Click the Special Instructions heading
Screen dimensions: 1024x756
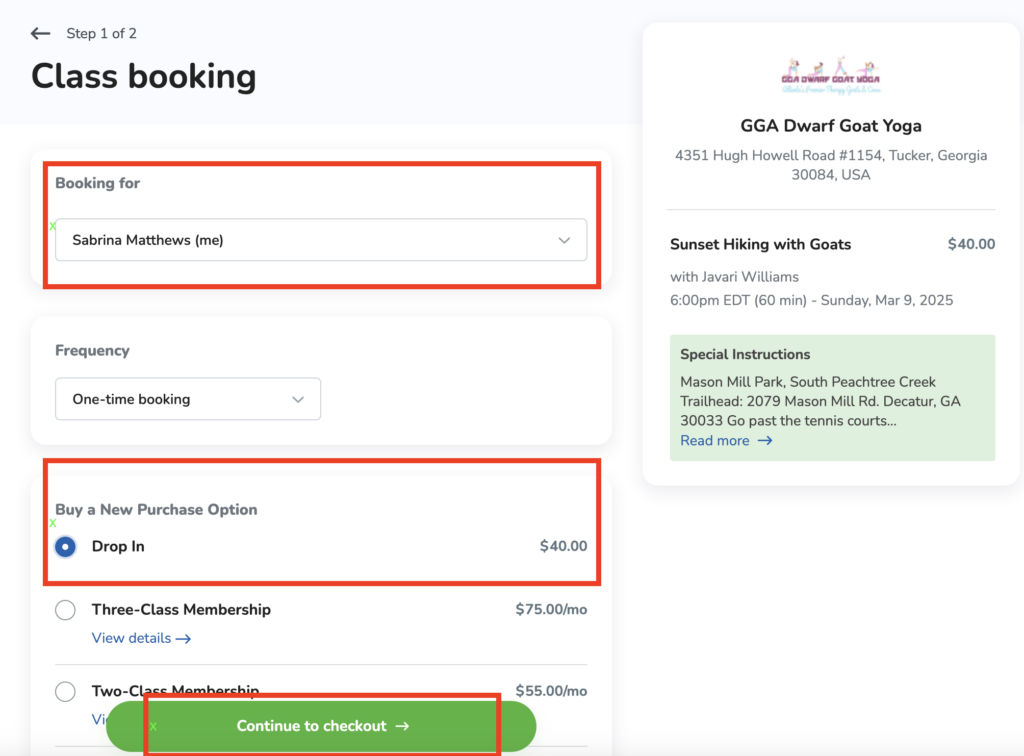[x=745, y=354]
